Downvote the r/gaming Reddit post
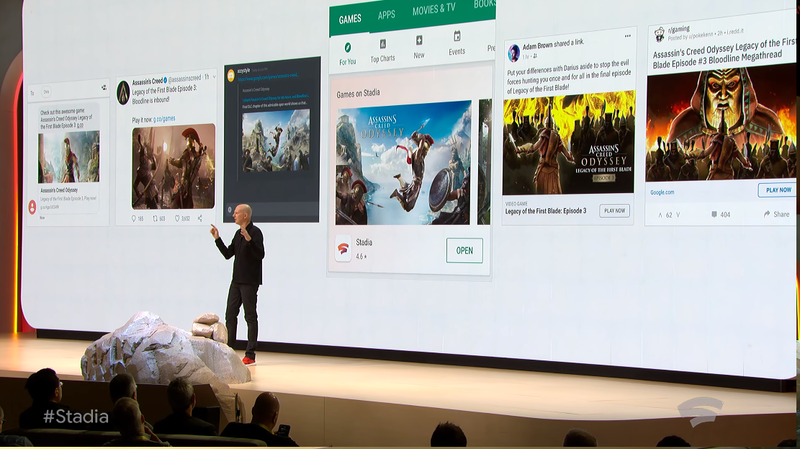This screenshot has height=449, width=800. 678,215
